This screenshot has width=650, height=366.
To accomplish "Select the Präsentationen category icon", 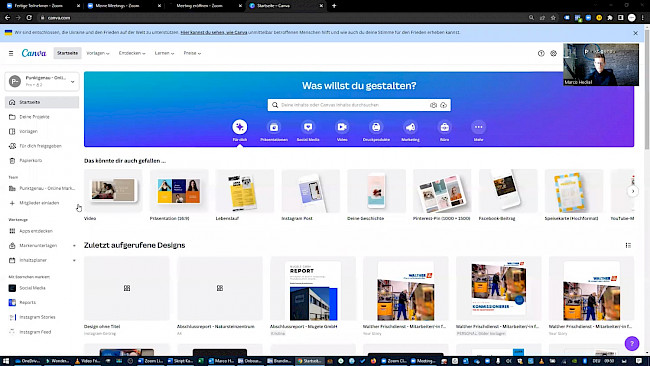I will [x=274, y=127].
